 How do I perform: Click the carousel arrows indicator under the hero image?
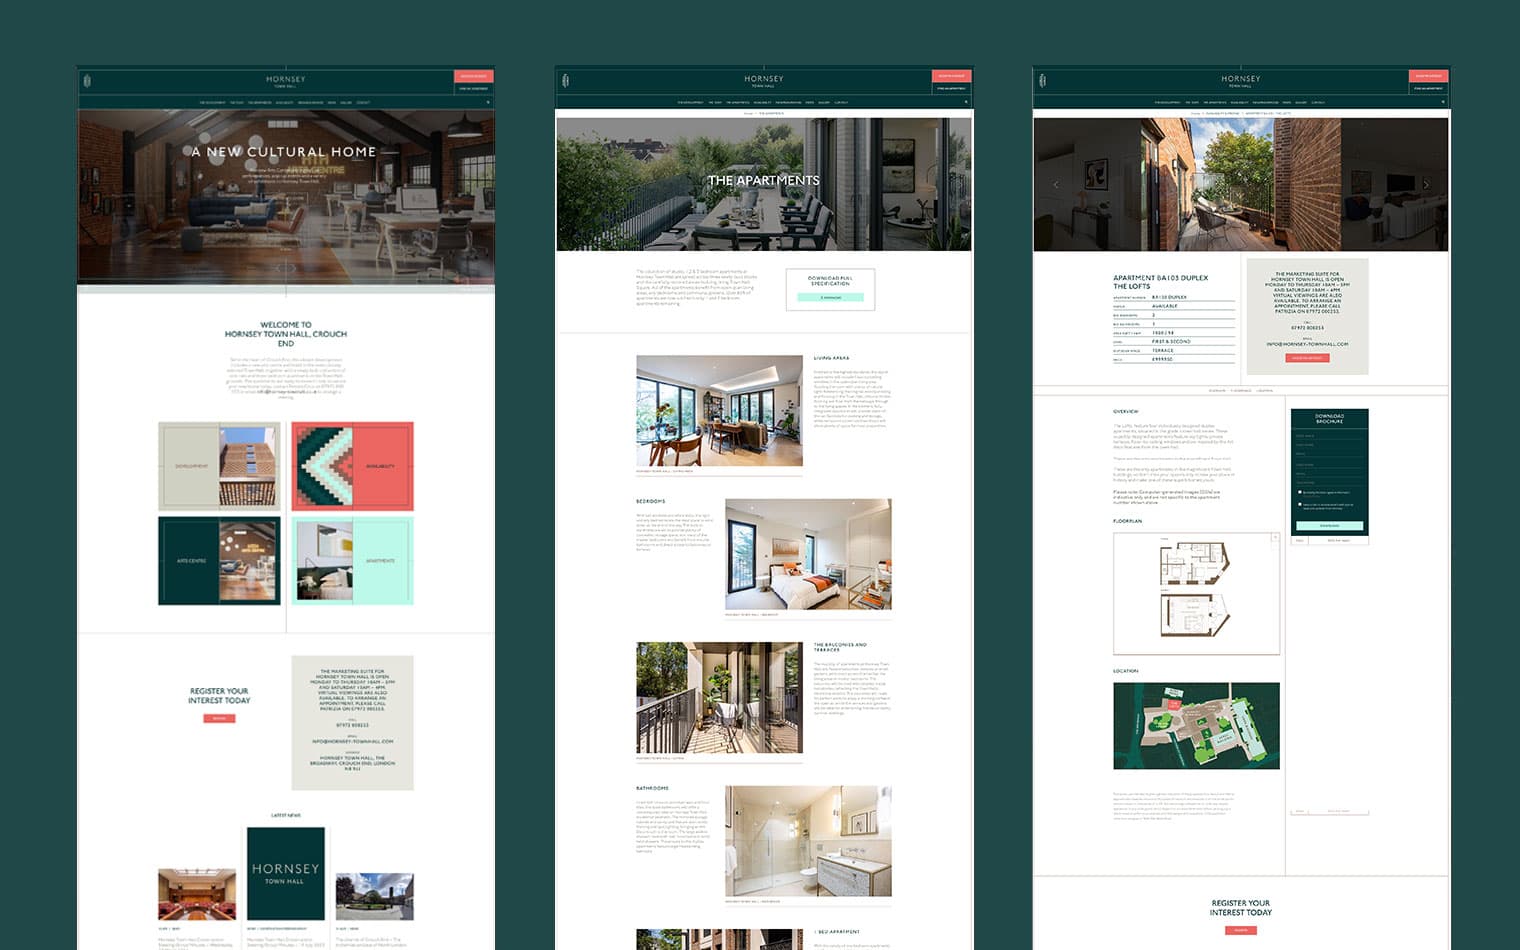(x=284, y=268)
